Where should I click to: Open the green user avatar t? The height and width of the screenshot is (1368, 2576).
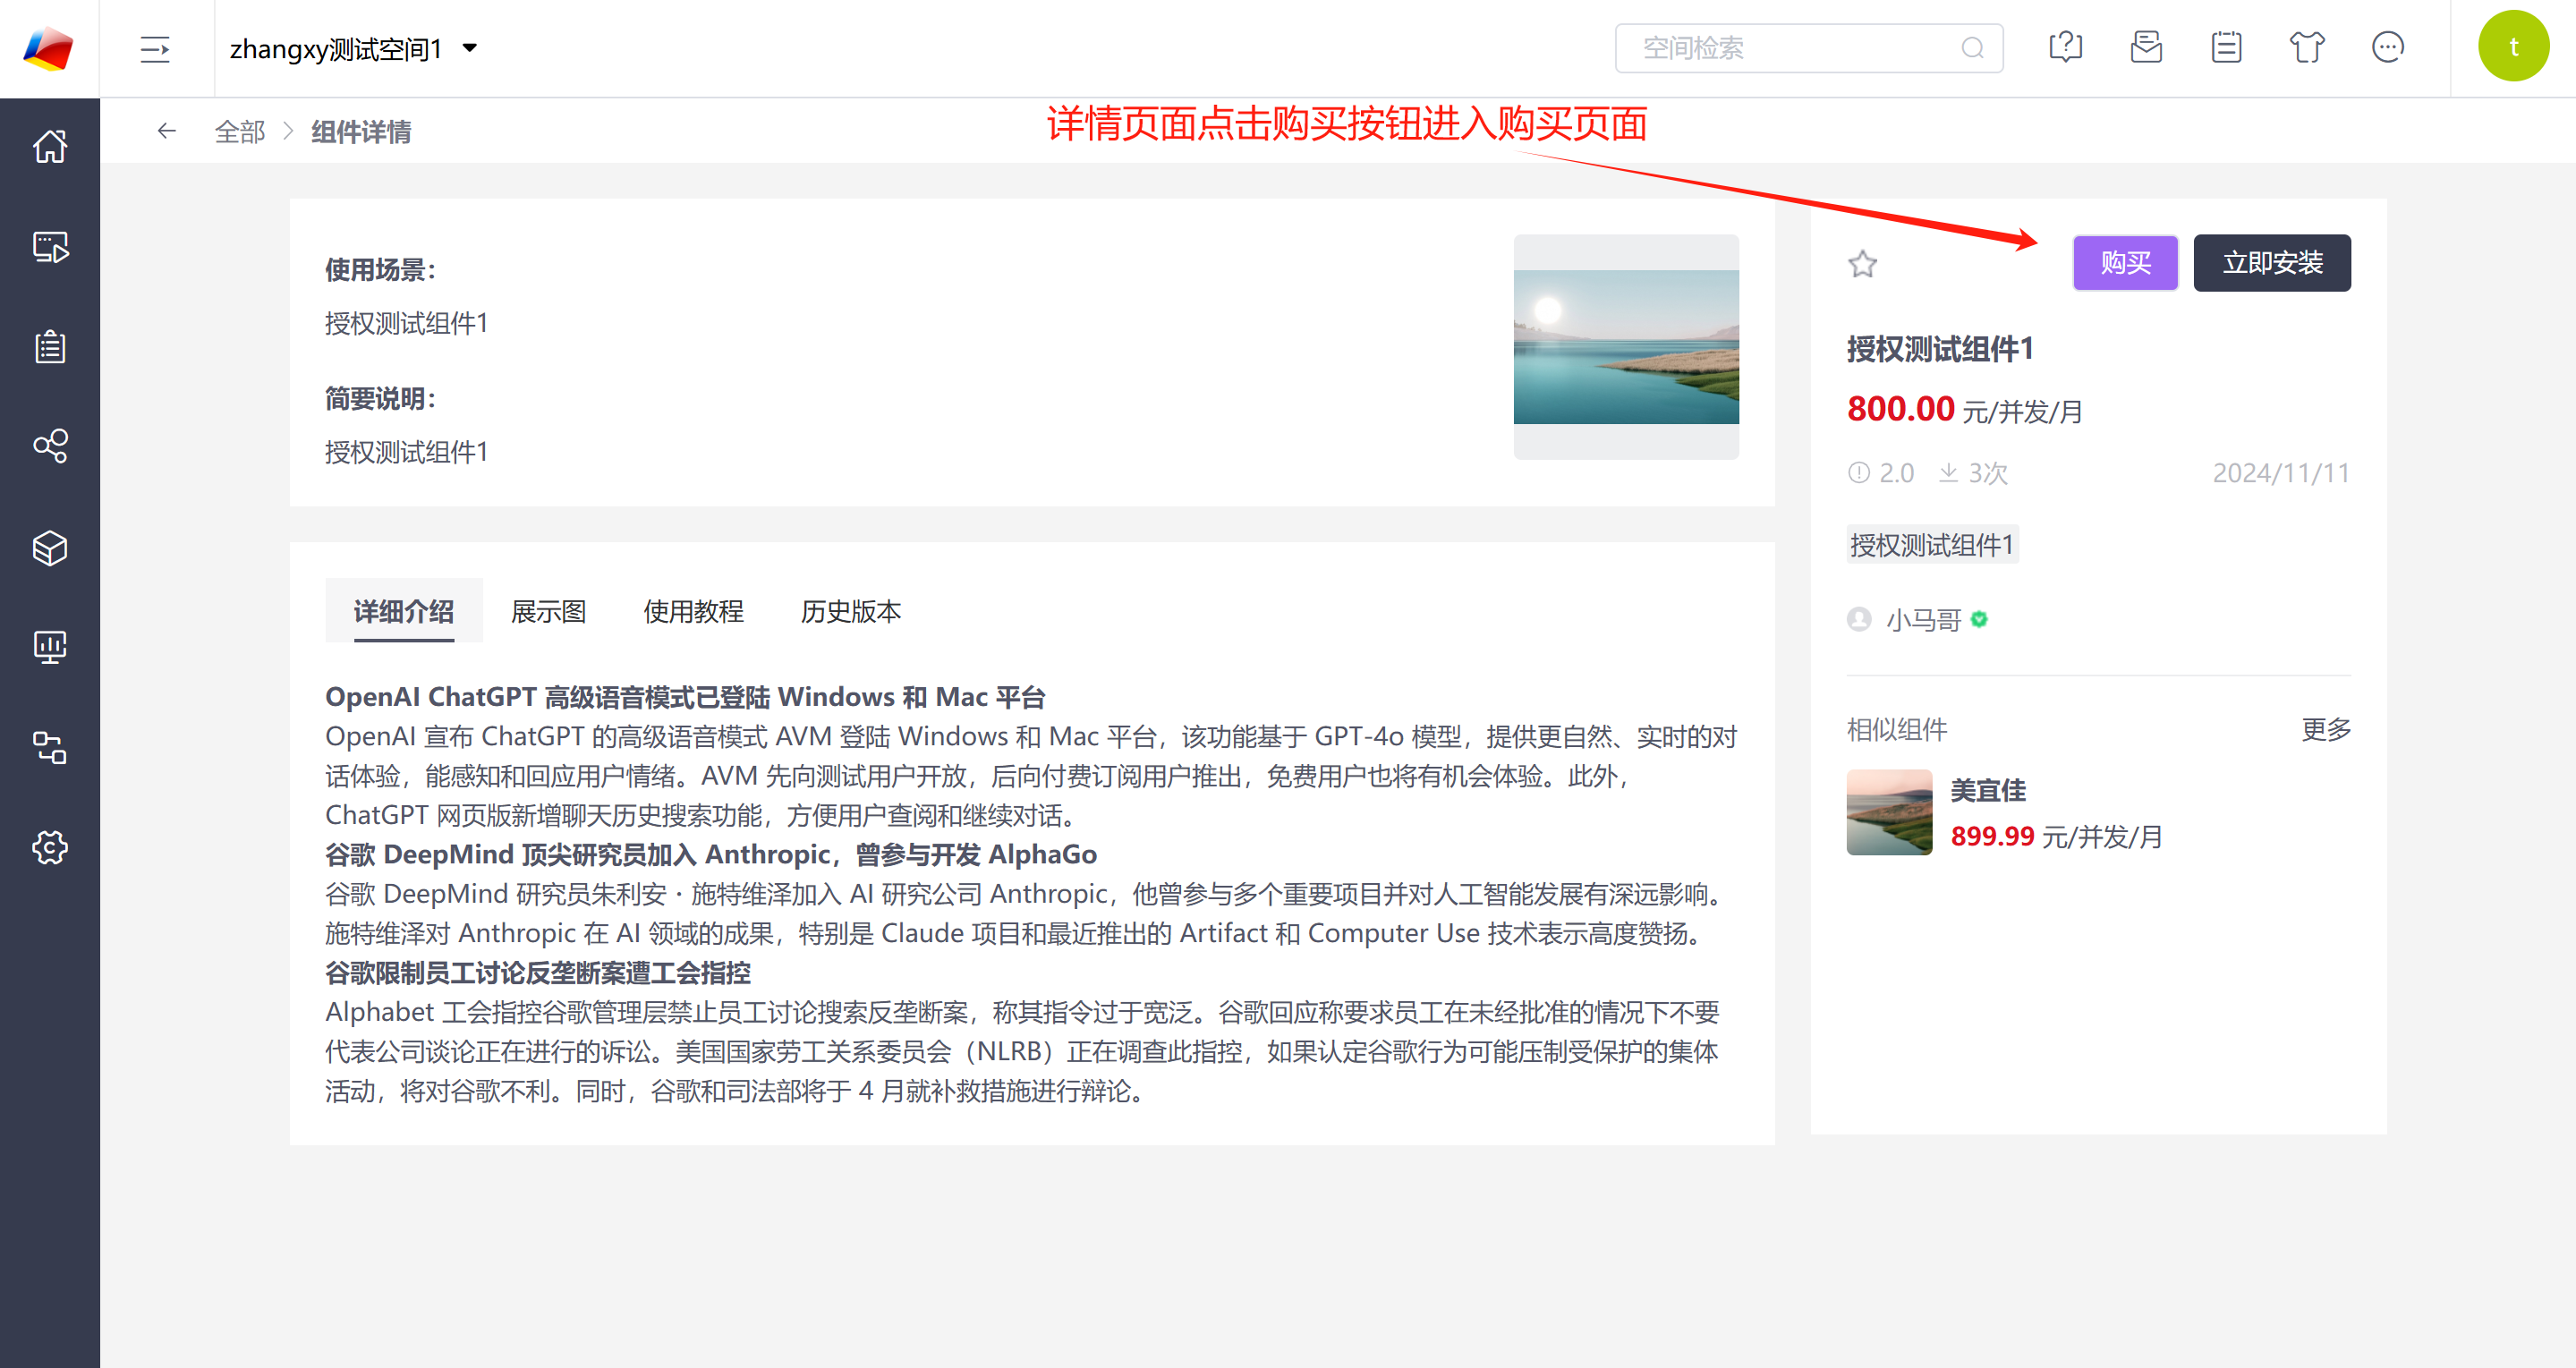(2513, 47)
